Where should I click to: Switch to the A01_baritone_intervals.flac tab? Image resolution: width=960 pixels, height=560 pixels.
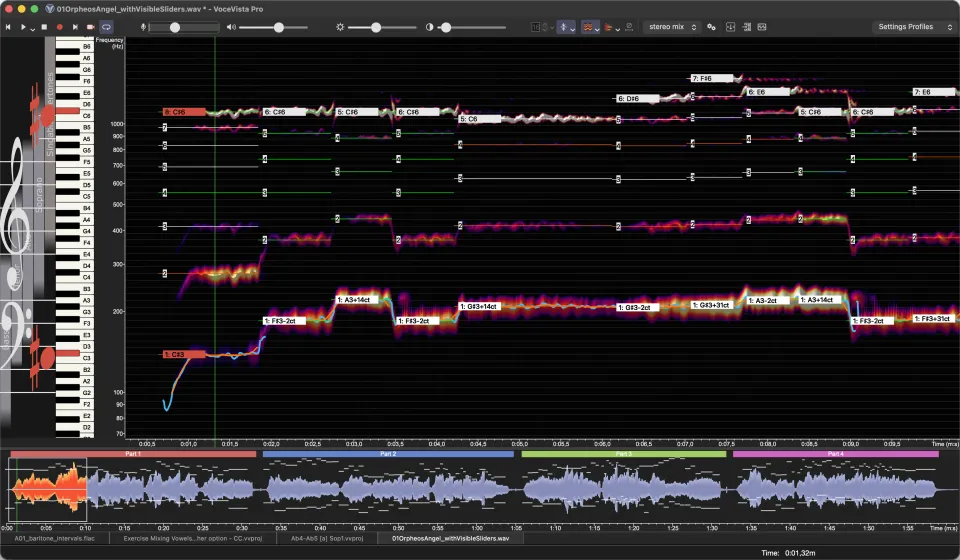point(54,539)
